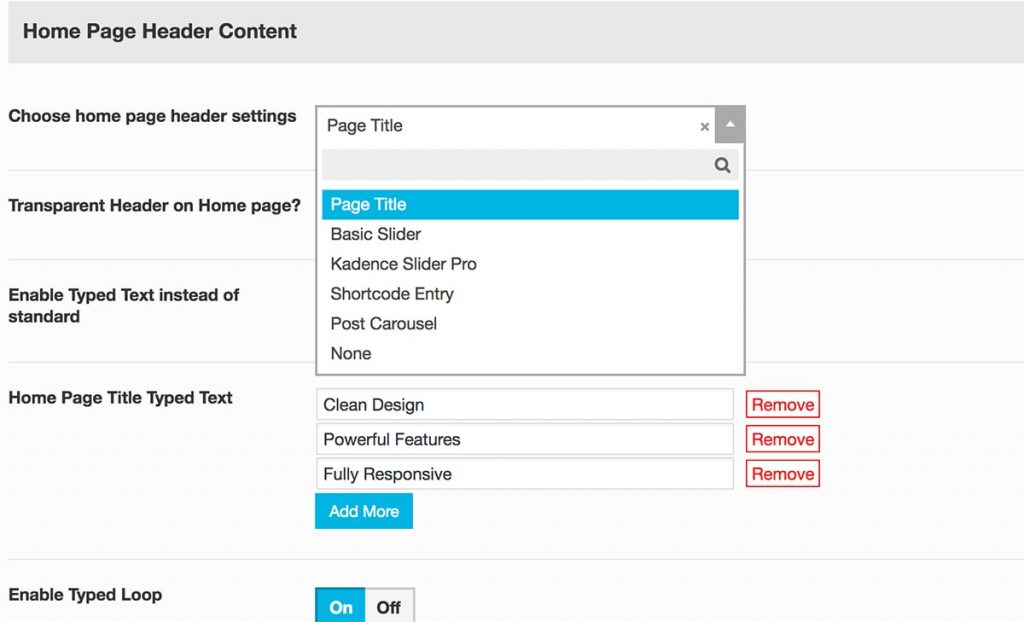Screen dimensions: 1024x622
Task: Click the magnifier icon in dropdown search
Action: (722, 166)
